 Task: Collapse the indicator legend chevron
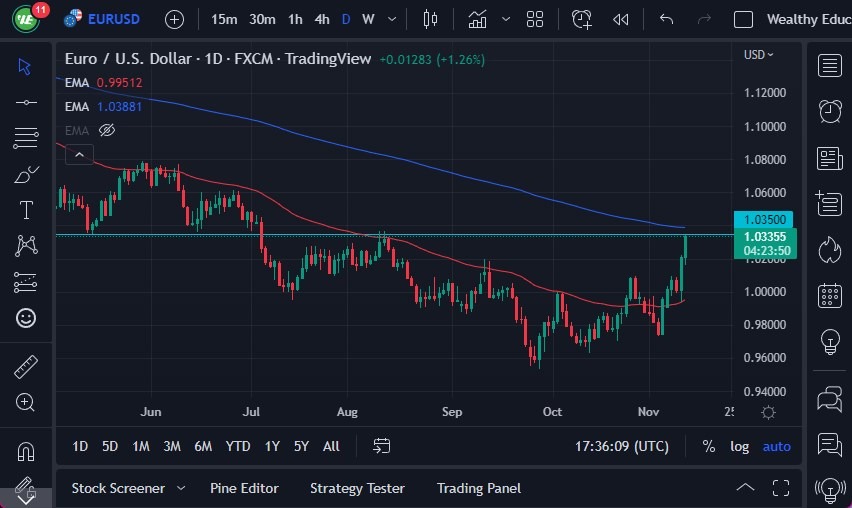(x=79, y=154)
